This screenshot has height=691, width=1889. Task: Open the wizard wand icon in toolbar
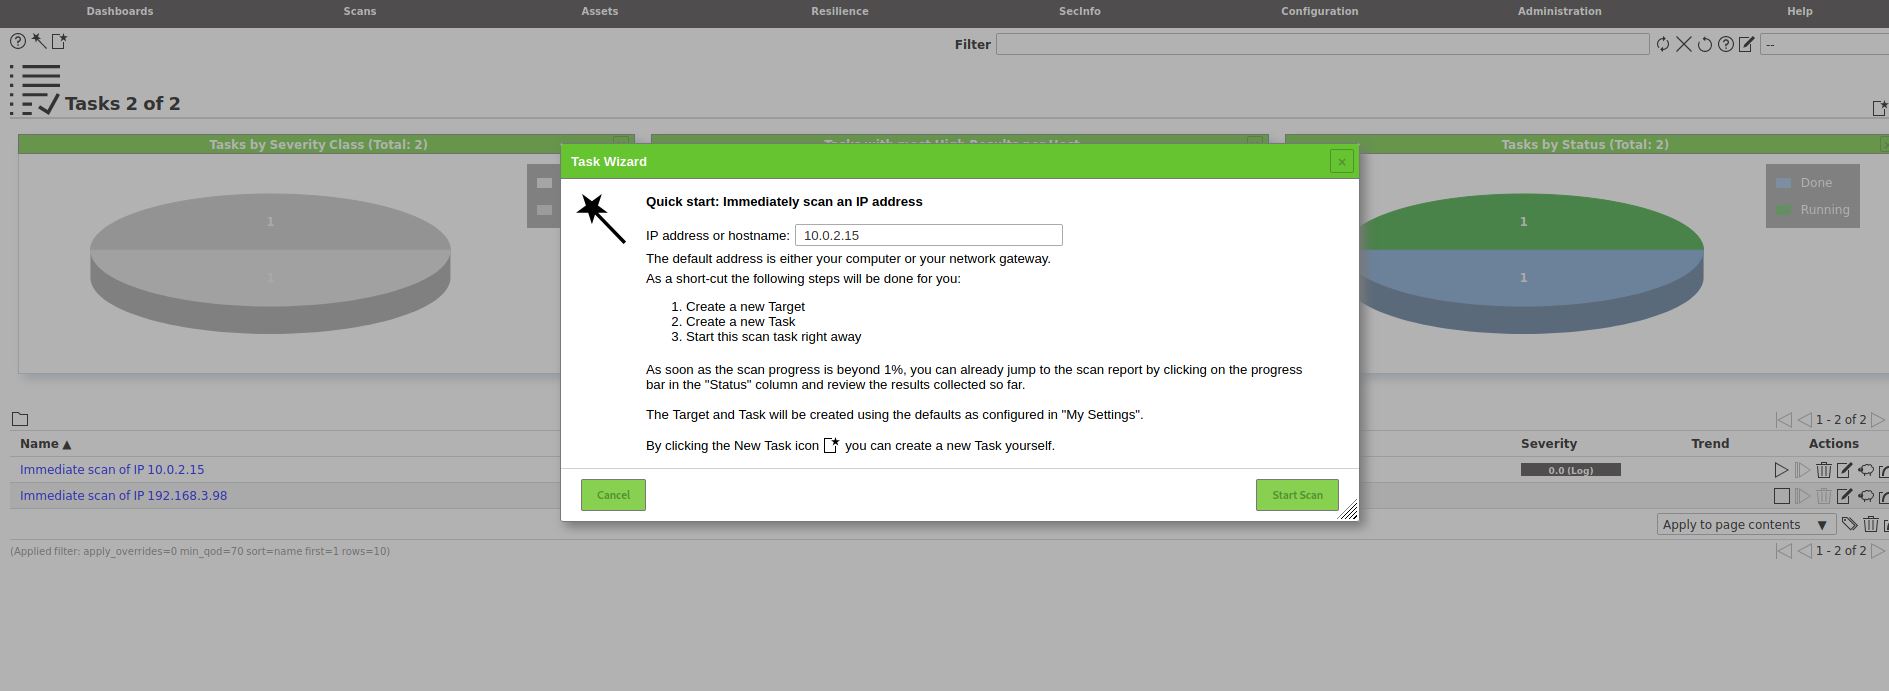point(38,41)
